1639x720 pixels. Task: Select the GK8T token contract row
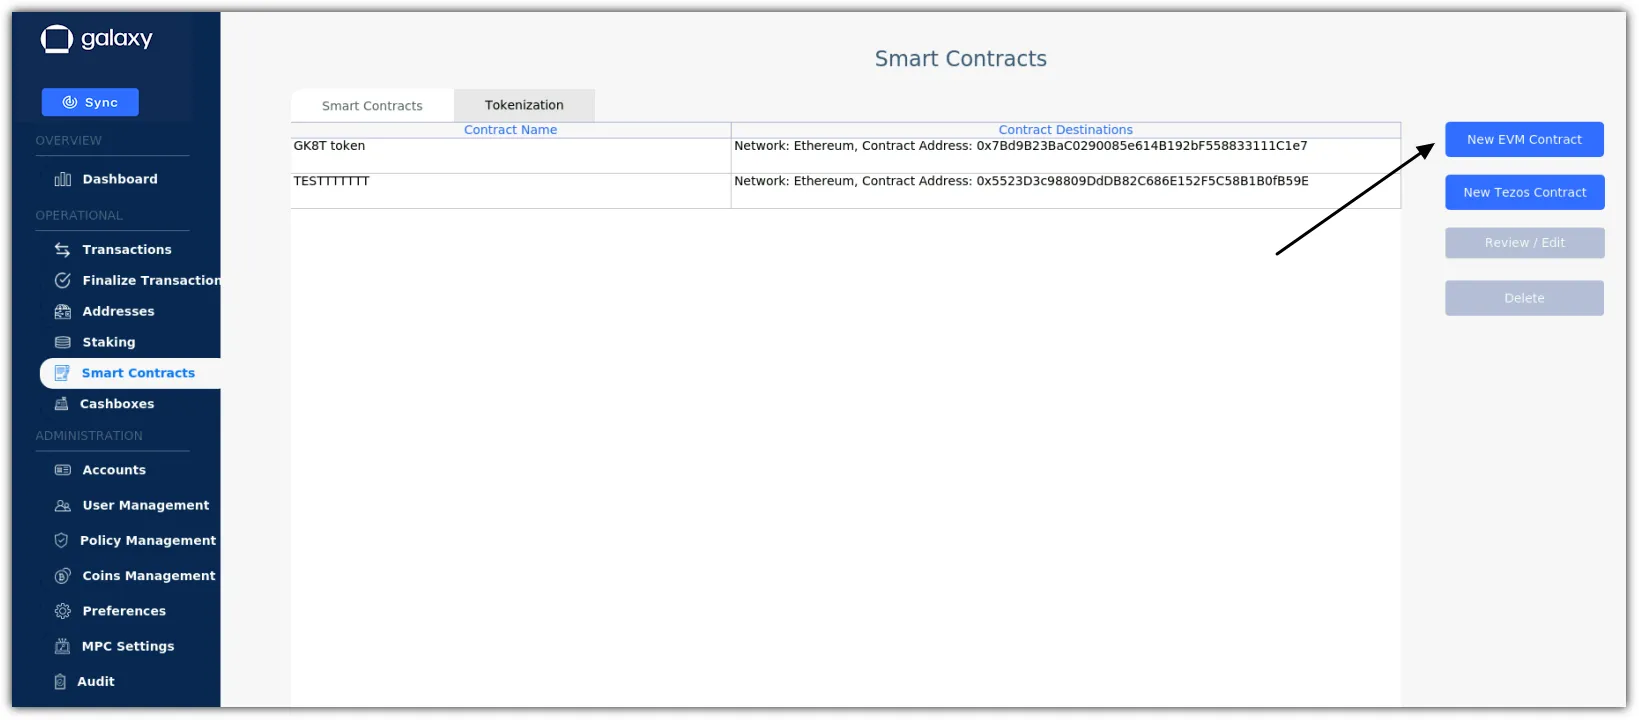(x=846, y=155)
